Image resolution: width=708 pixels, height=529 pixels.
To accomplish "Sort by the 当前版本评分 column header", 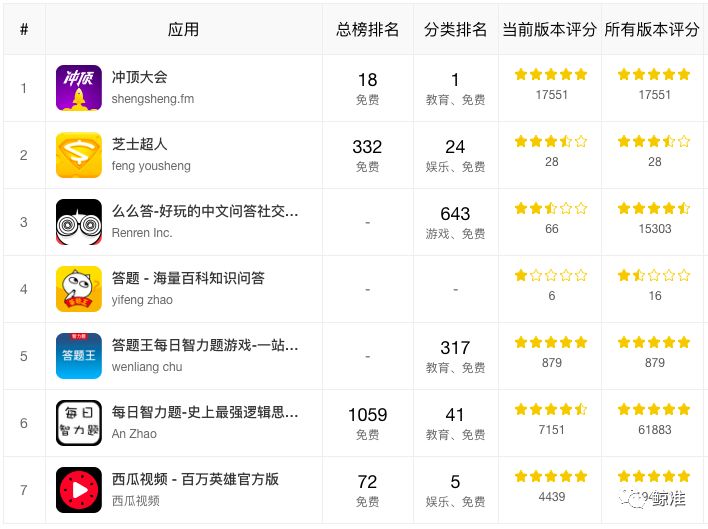I will (x=550, y=30).
